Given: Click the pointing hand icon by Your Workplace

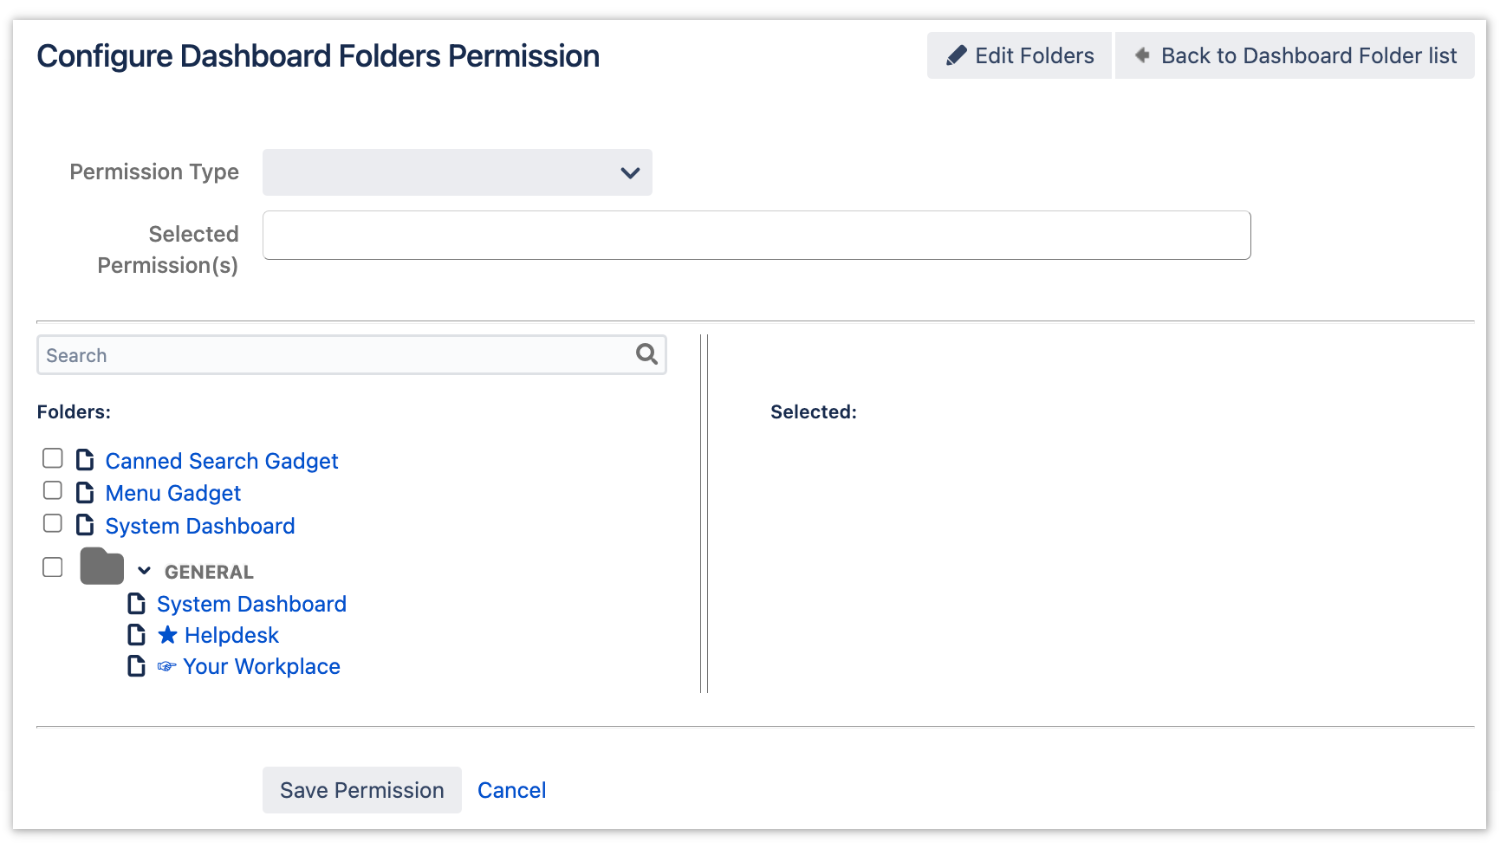Looking at the screenshot, I should [167, 667].
